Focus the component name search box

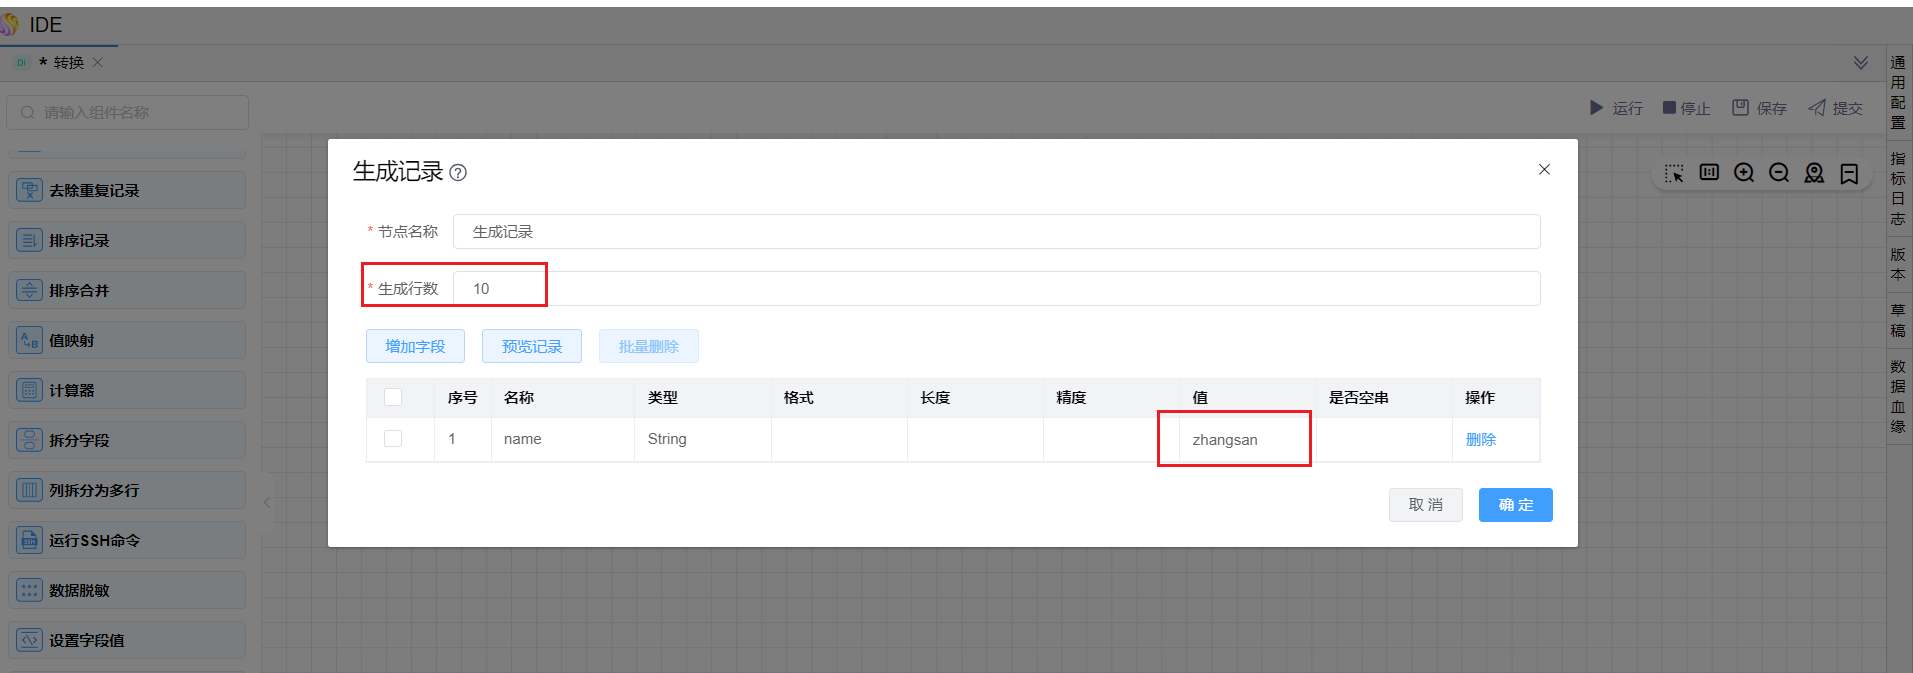[x=128, y=112]
